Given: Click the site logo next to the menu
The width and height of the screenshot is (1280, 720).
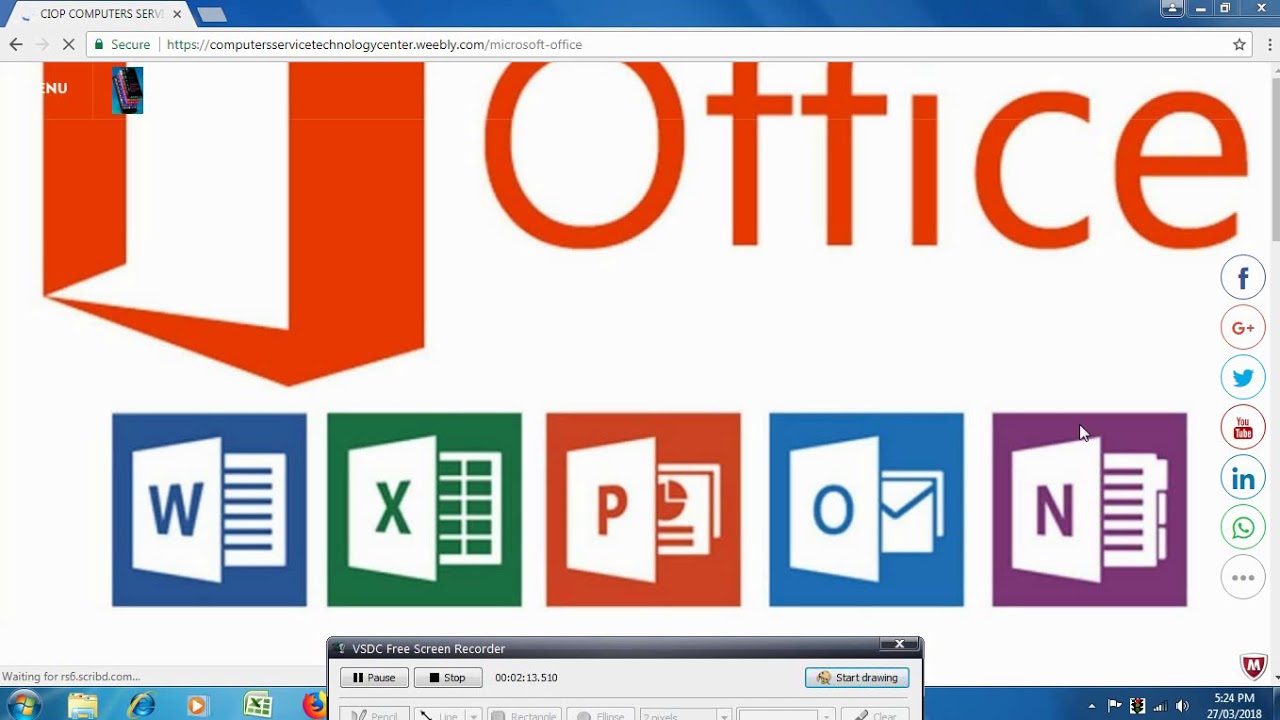Looking at the screenshot, I should 127,90.
